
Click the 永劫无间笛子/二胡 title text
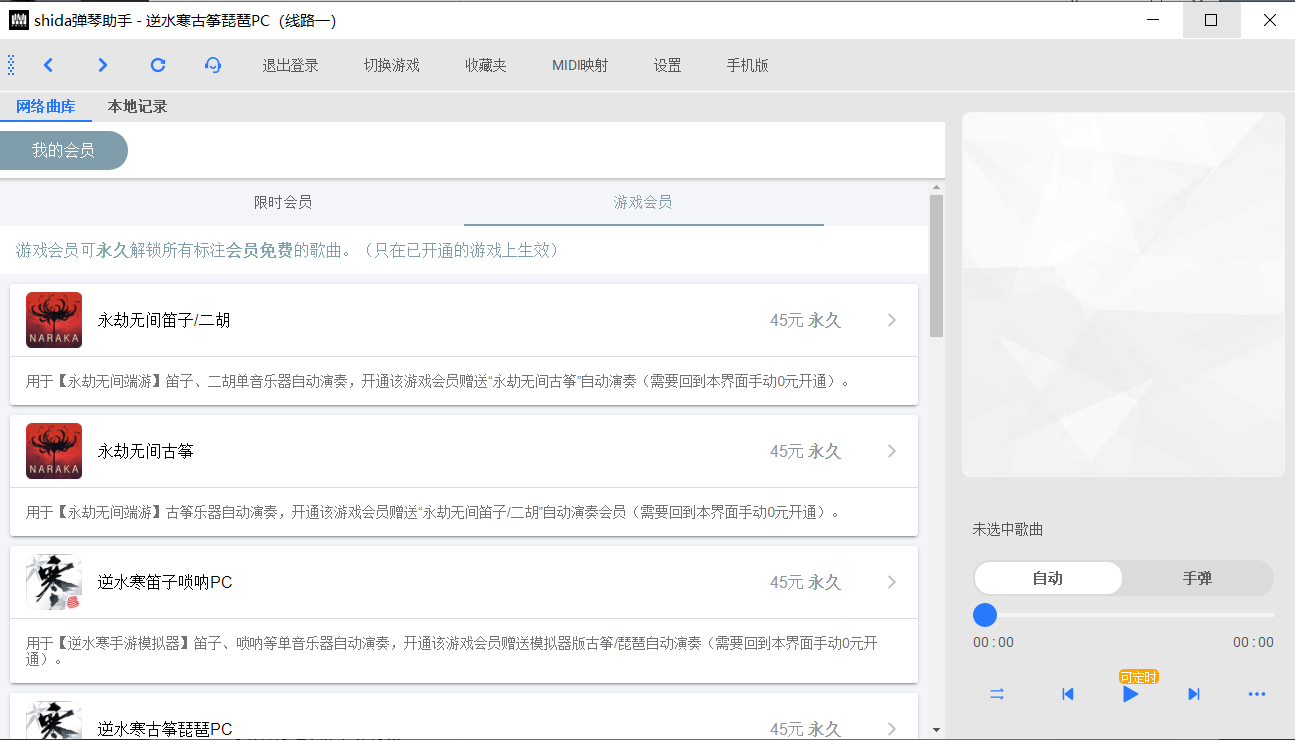click(164, 320)
